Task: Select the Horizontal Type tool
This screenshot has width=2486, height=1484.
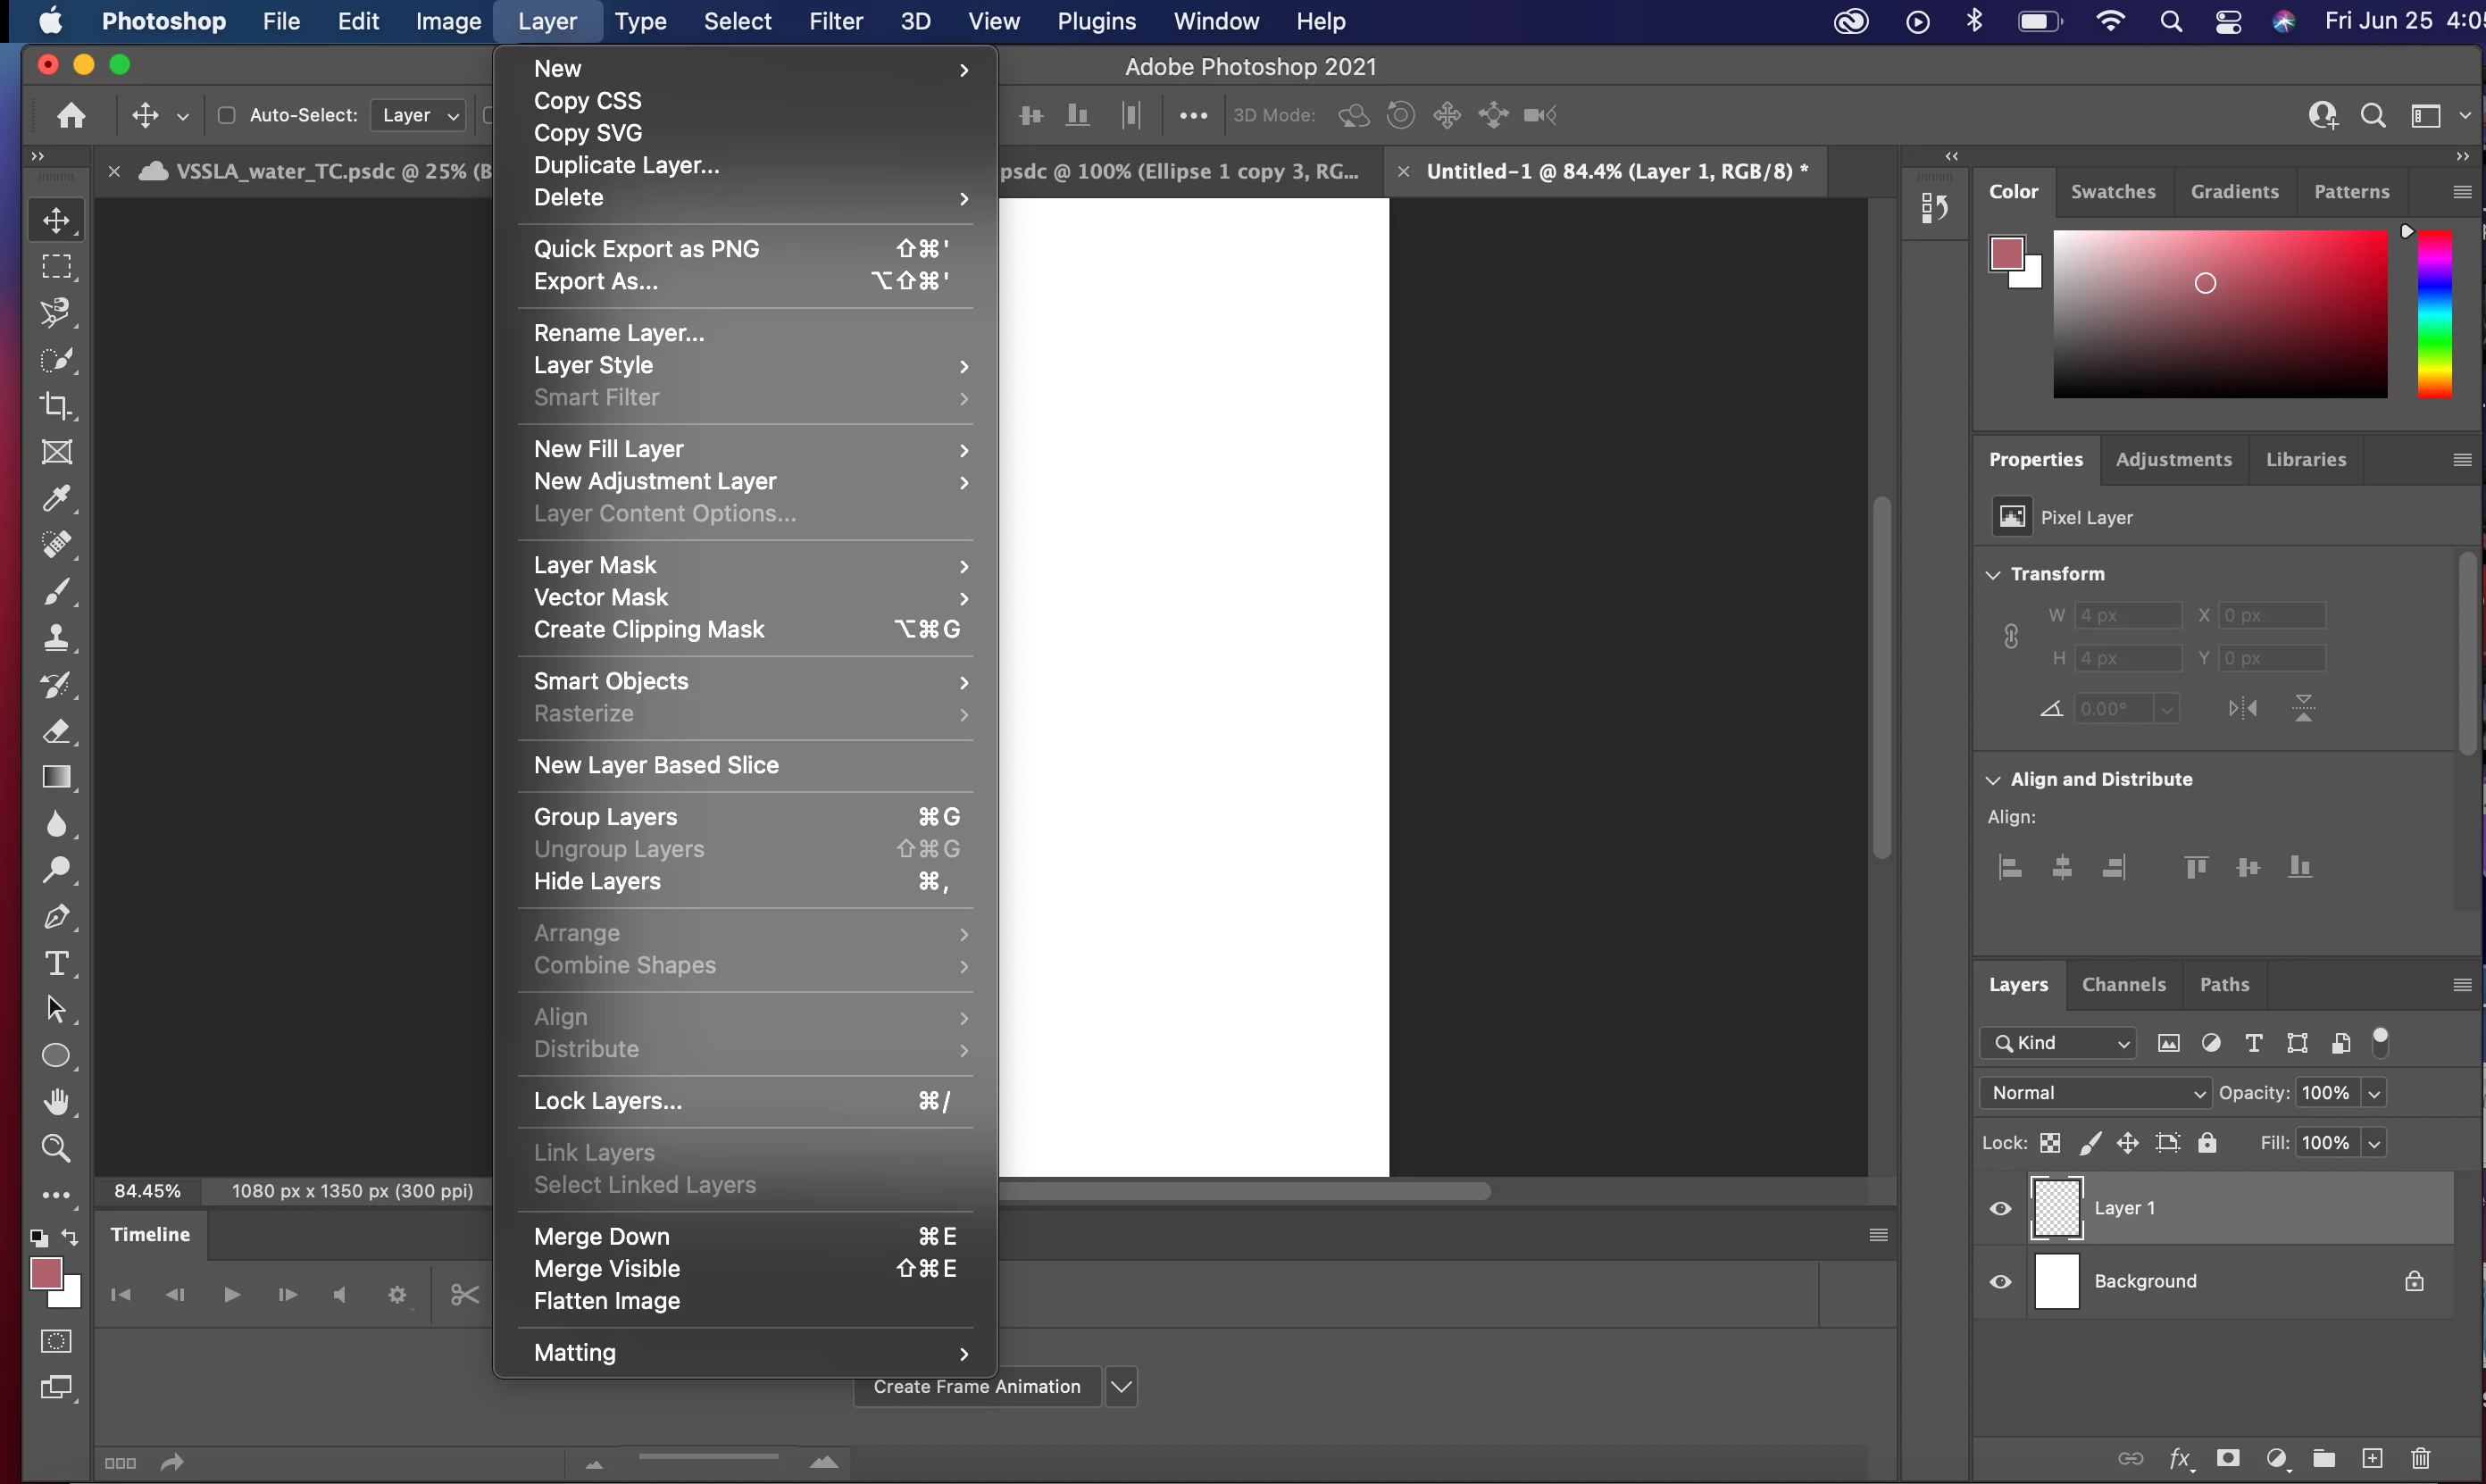Action: pyautogui.click(x=56, y=963)
